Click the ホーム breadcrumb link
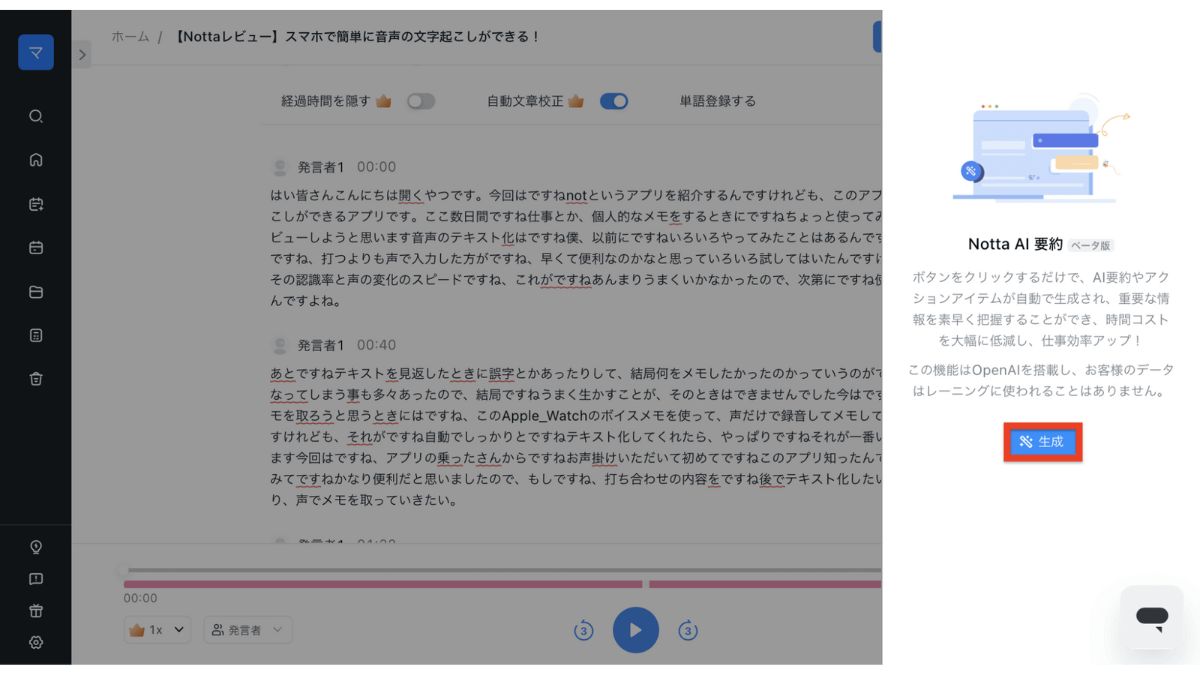 pyautogui.click(x=130, y=36)
